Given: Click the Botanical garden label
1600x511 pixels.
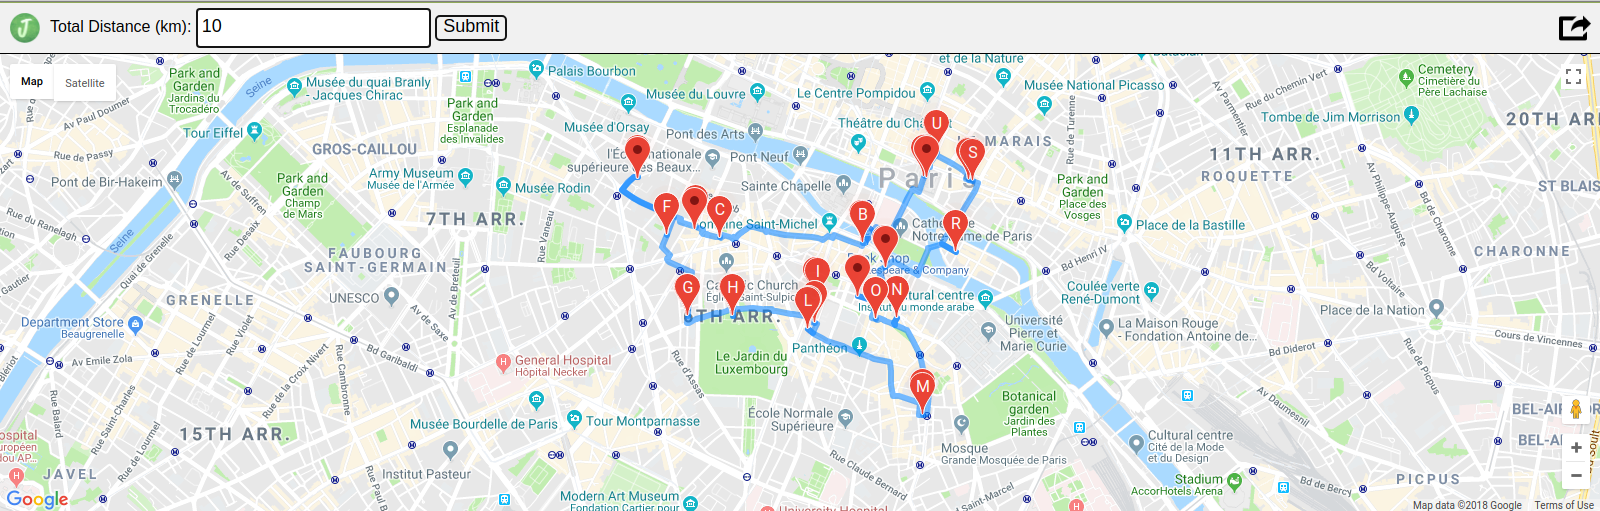Looking at the screenshot, I should click(x=1028, y=403).
